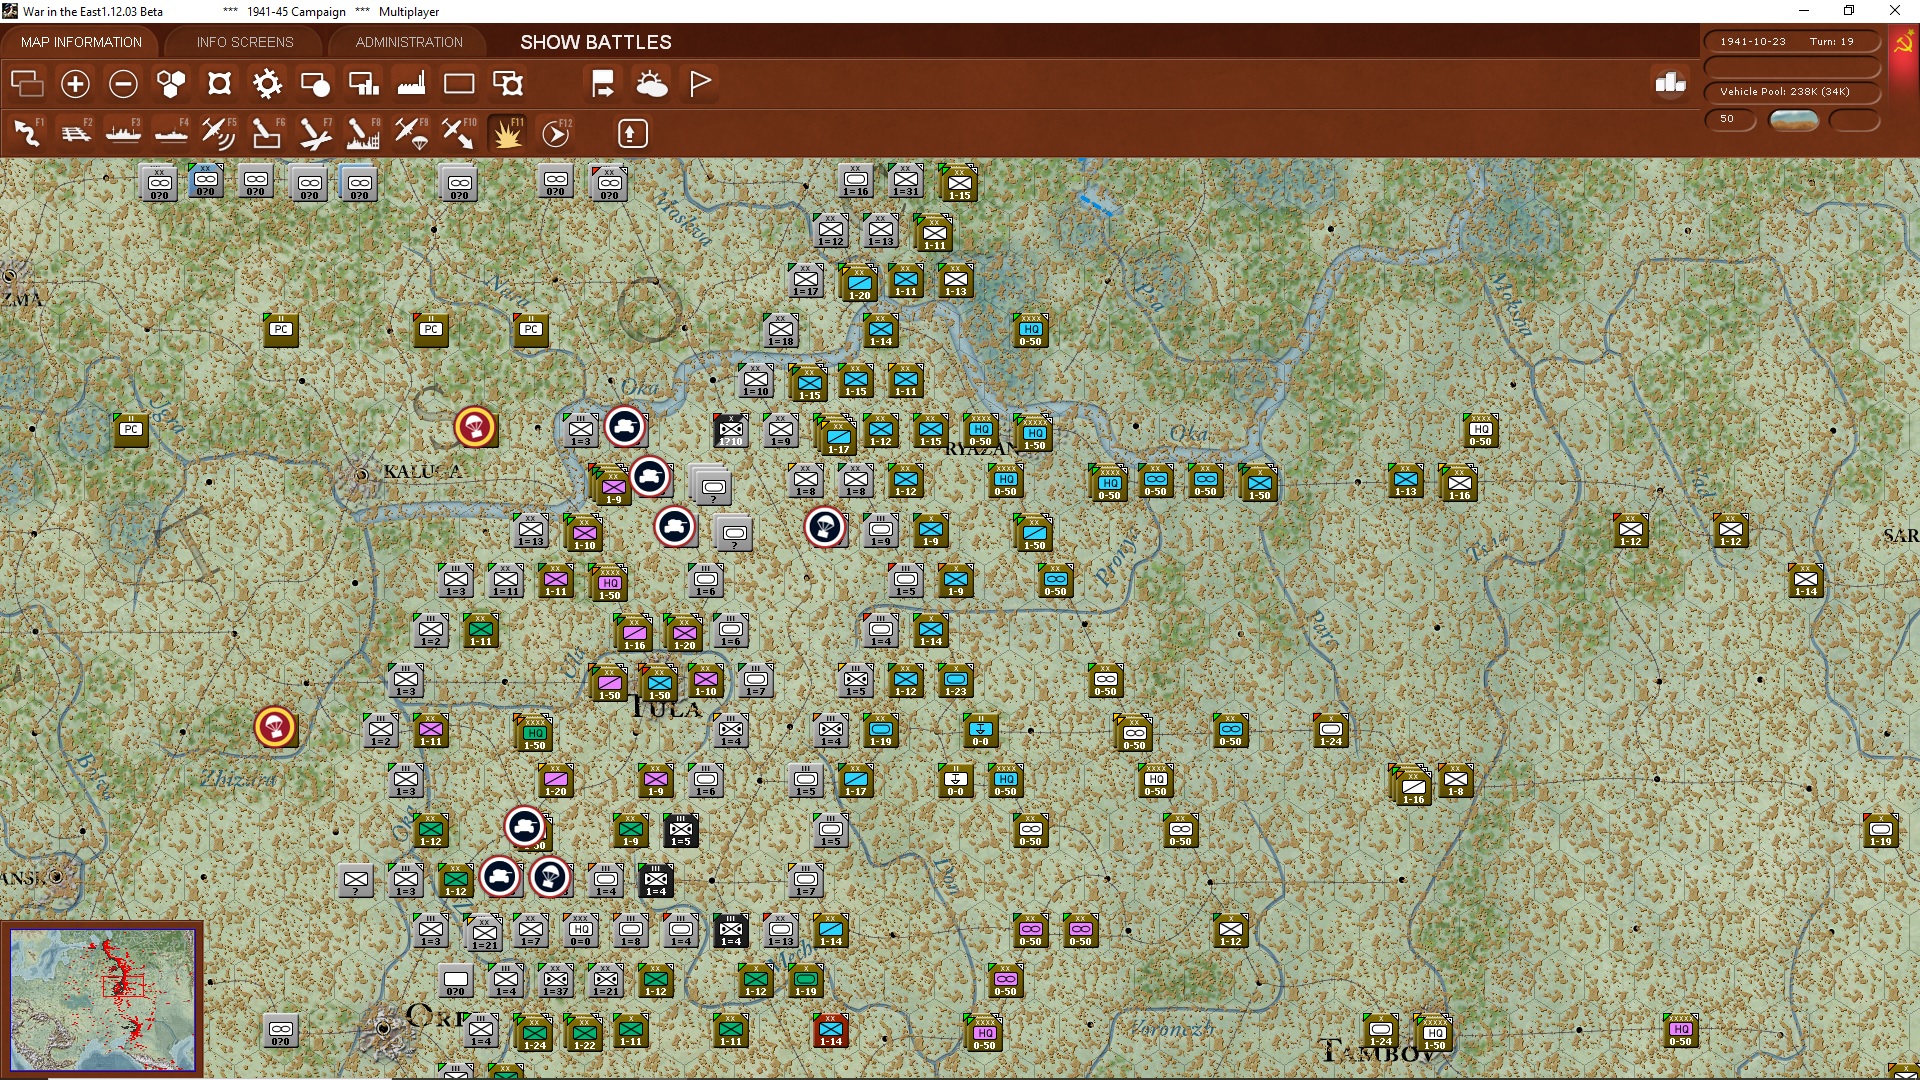Viewport: 1920px width, 1080px height.
Task: Select the unit counter labeled 1=18
Action: 781,331
